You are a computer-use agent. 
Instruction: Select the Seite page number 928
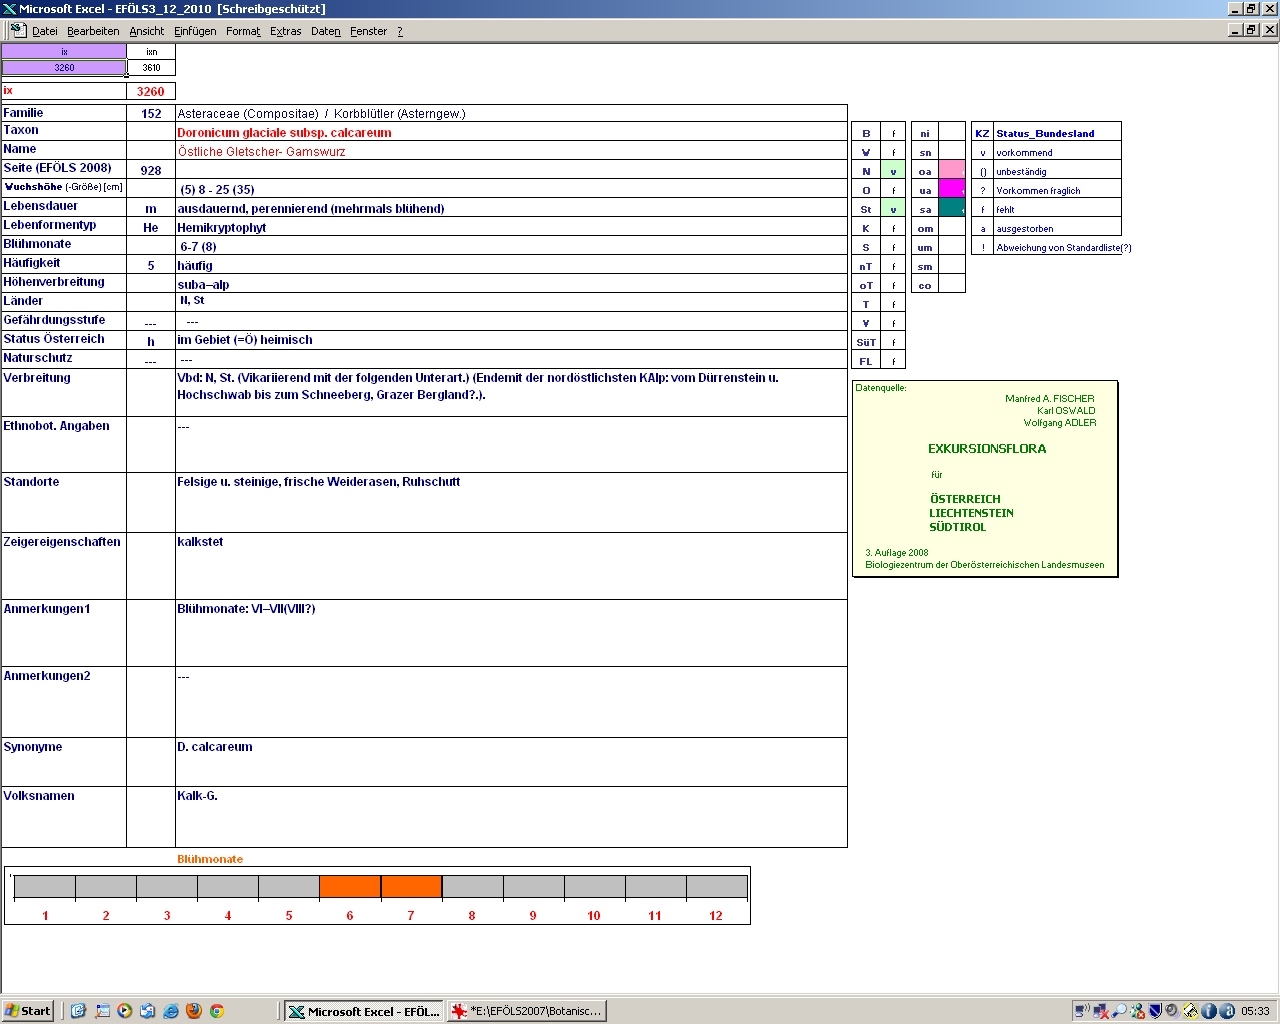pos(151,171)
